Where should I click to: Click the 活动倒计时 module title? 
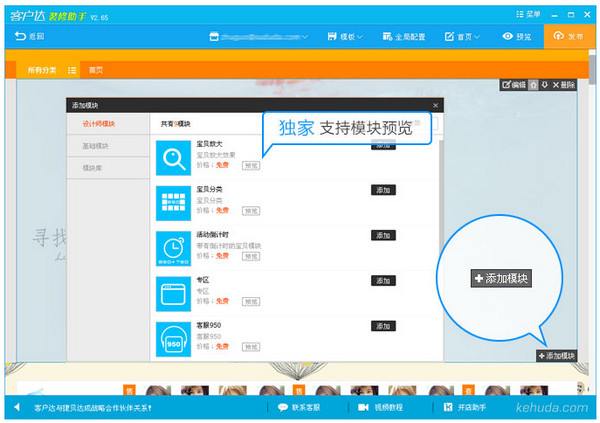tap(212, 234)
